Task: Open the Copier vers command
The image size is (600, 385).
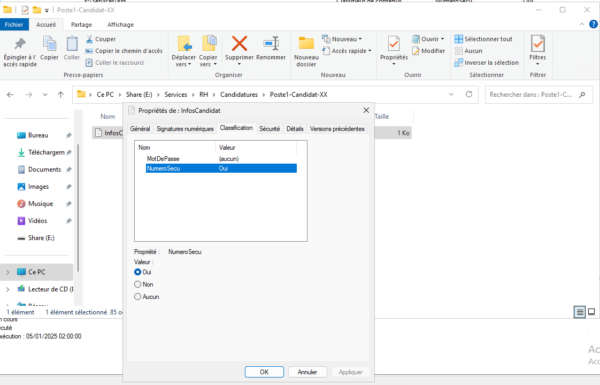Action: pyautogui.click(x=208, y=52)
